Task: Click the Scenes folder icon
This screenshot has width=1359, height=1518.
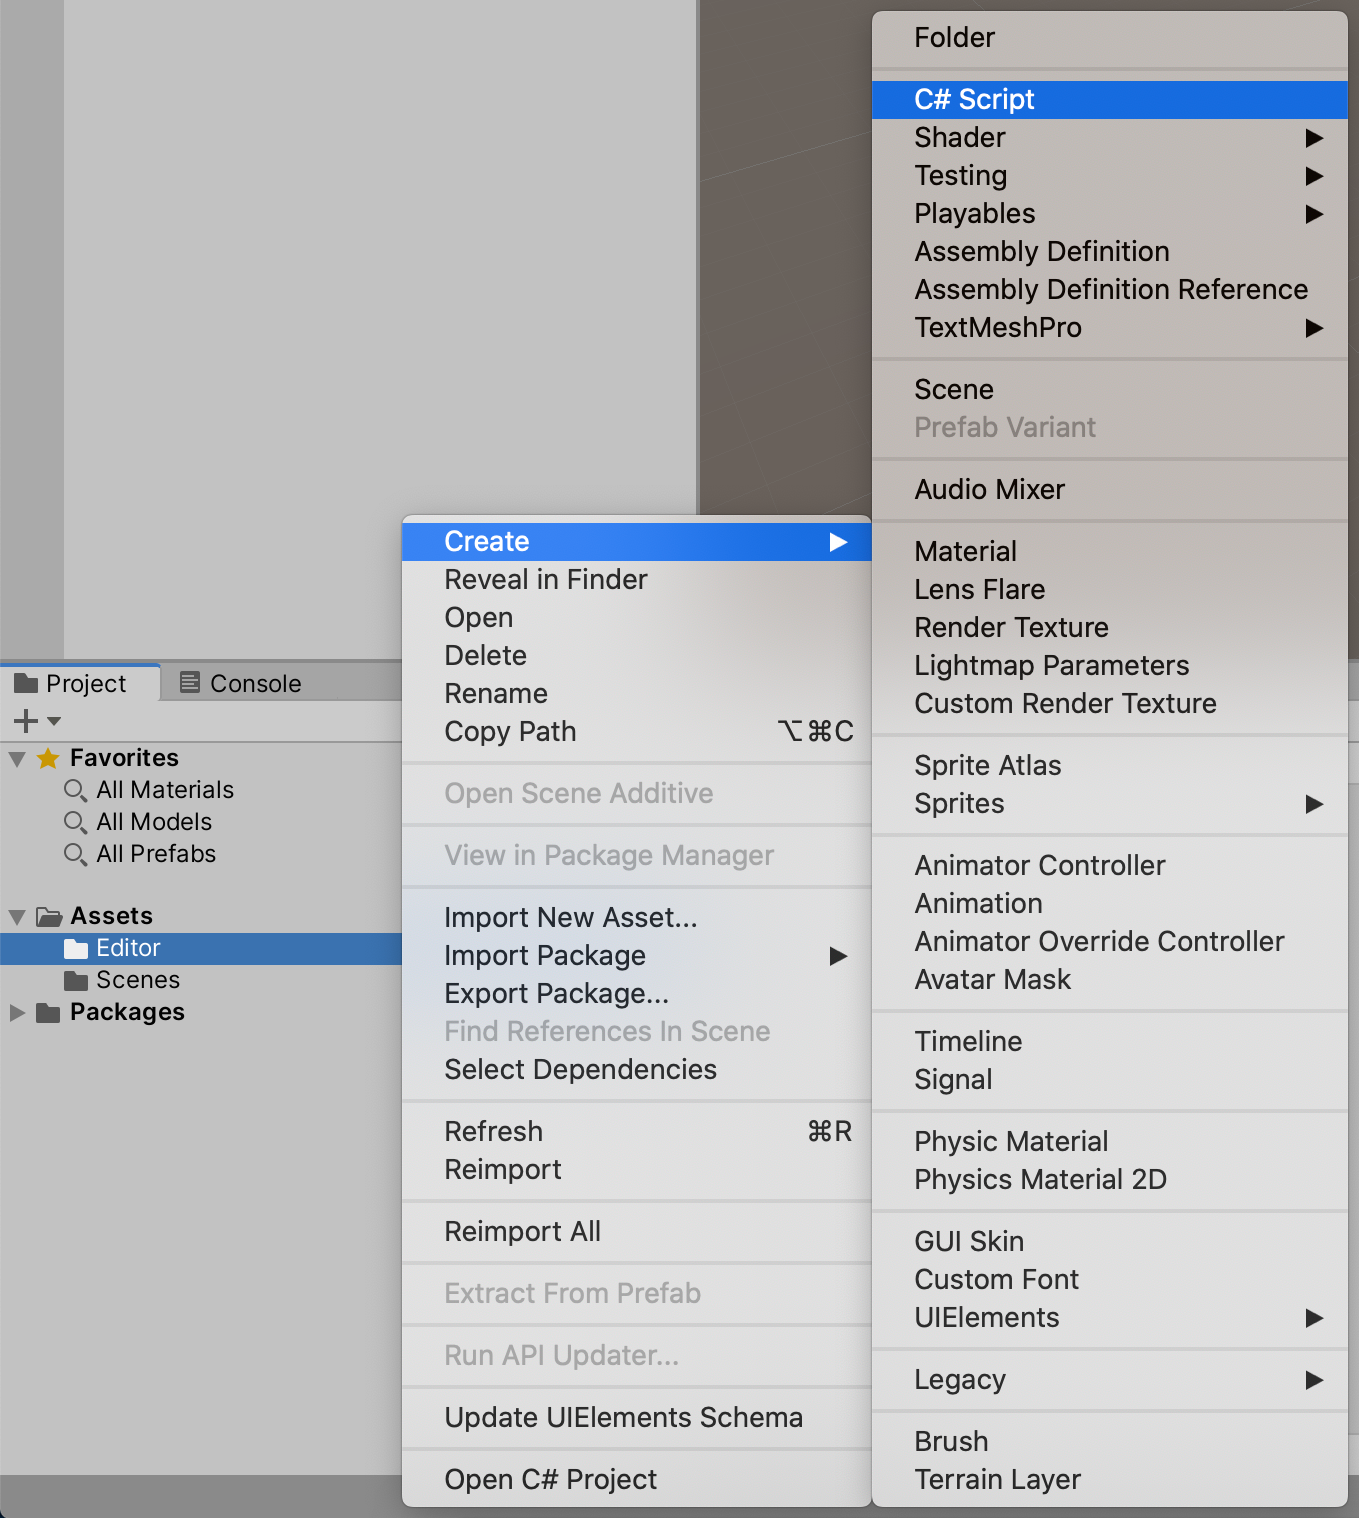Action: (x=77, y=980)
